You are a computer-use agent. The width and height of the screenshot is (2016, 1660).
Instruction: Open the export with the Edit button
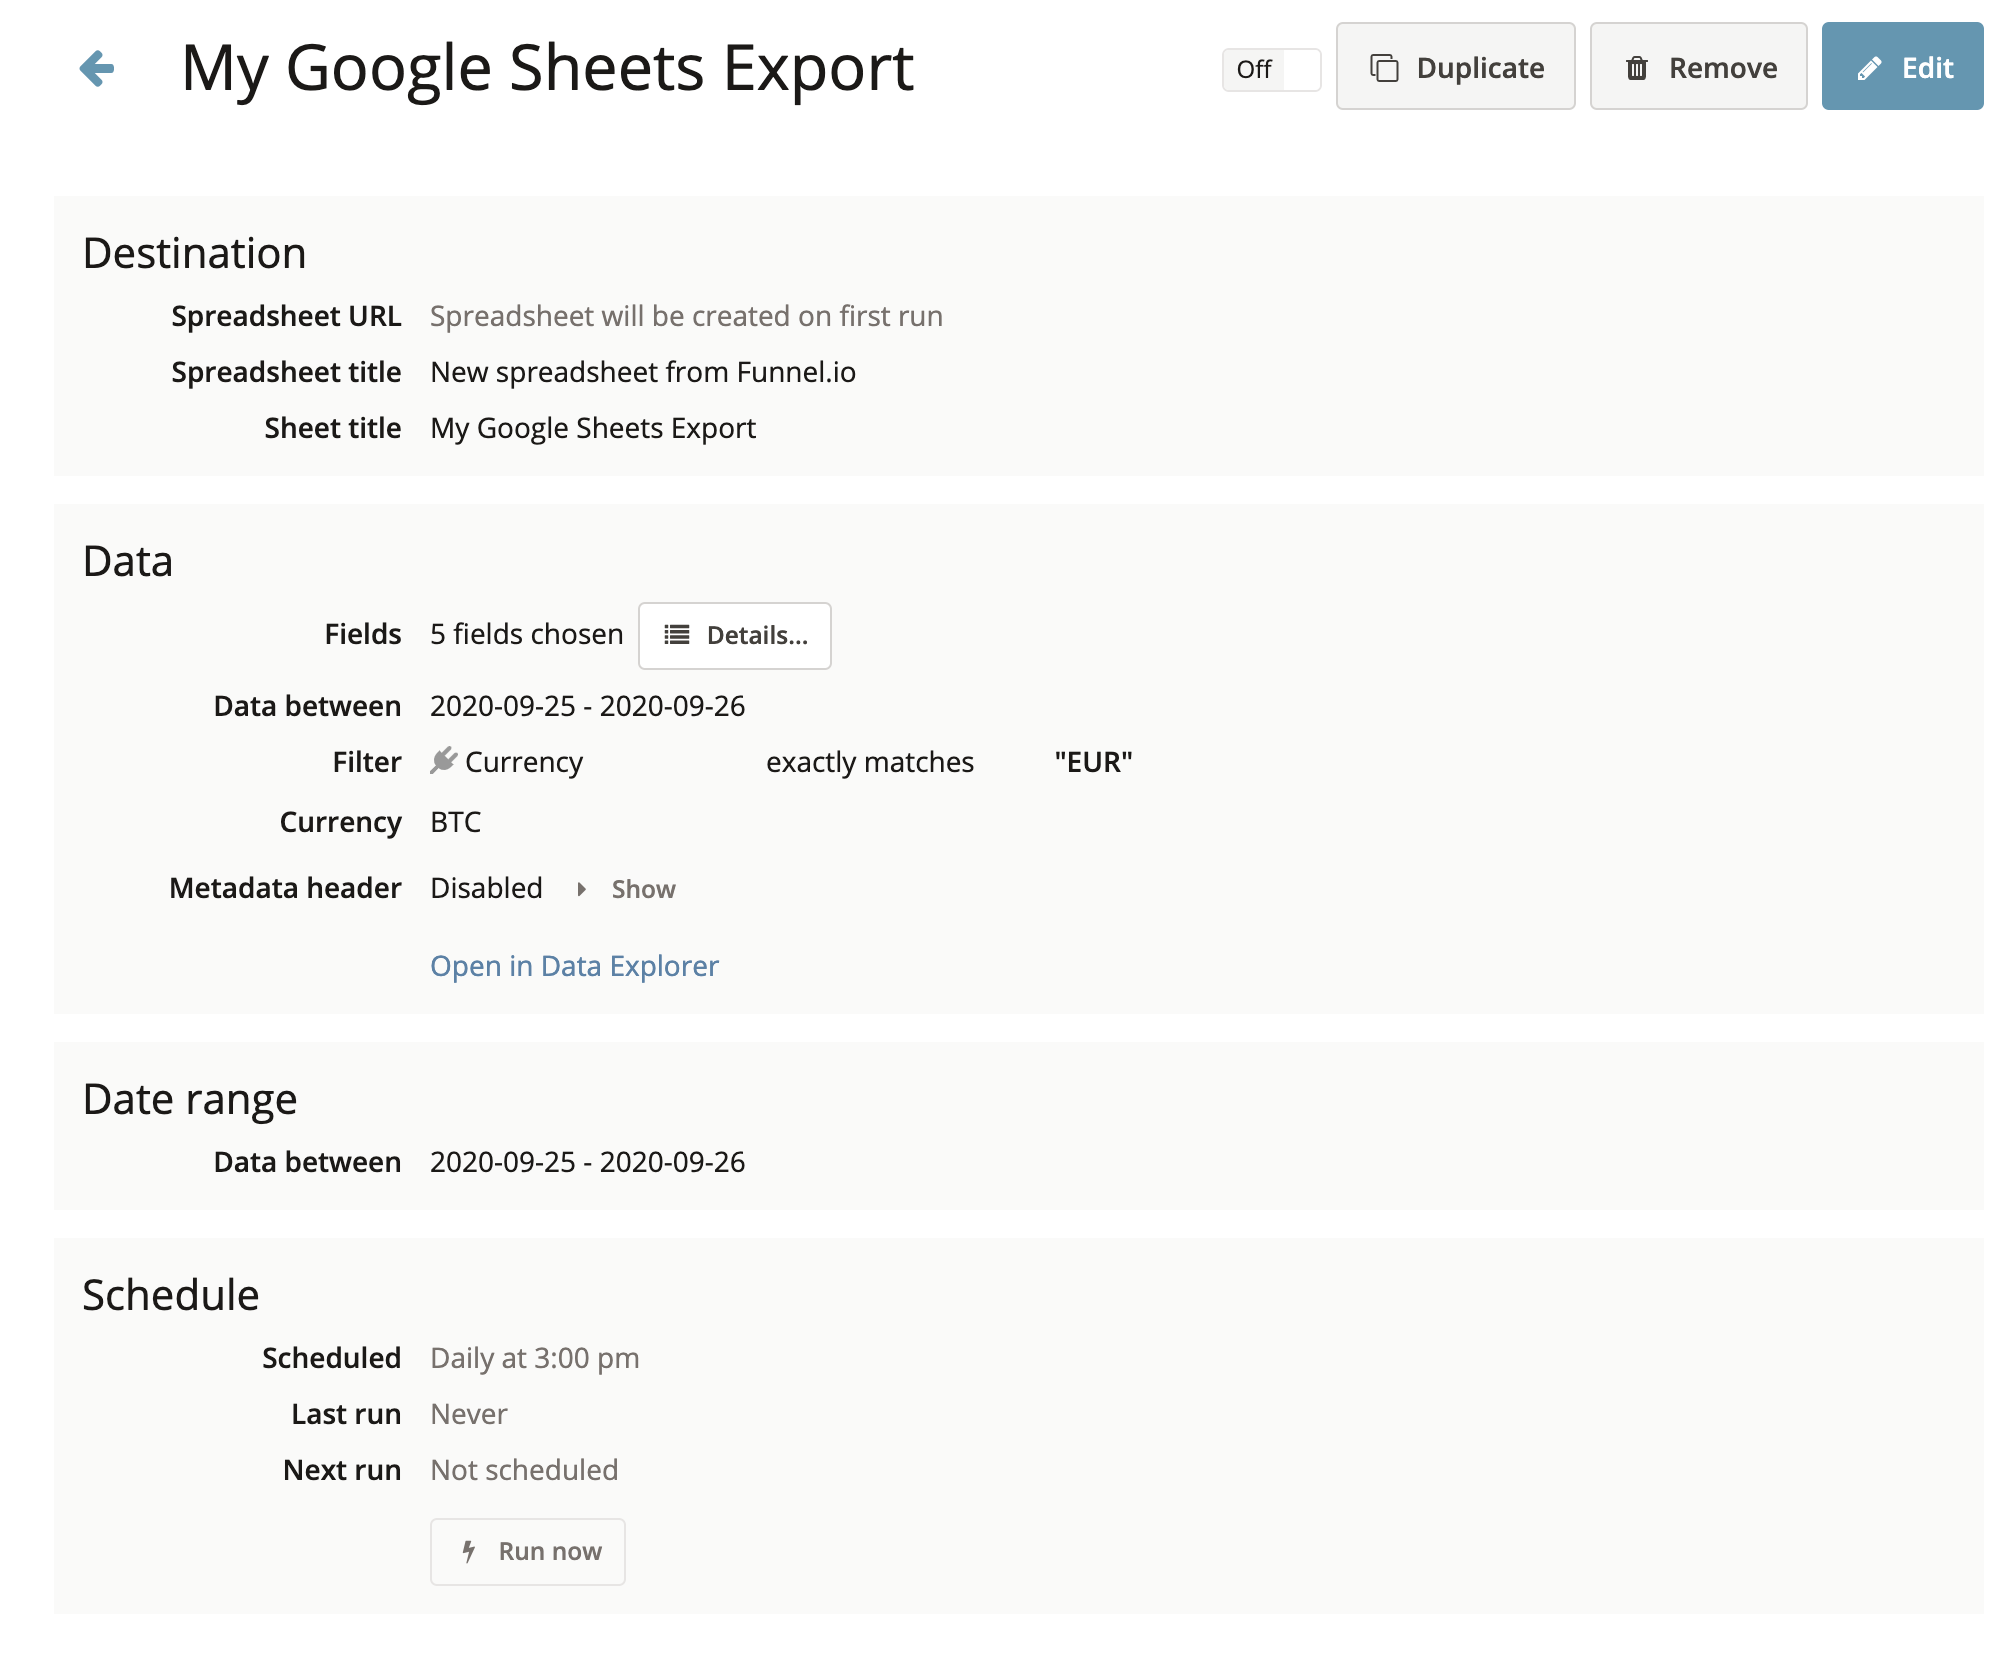pos(1902,67)
